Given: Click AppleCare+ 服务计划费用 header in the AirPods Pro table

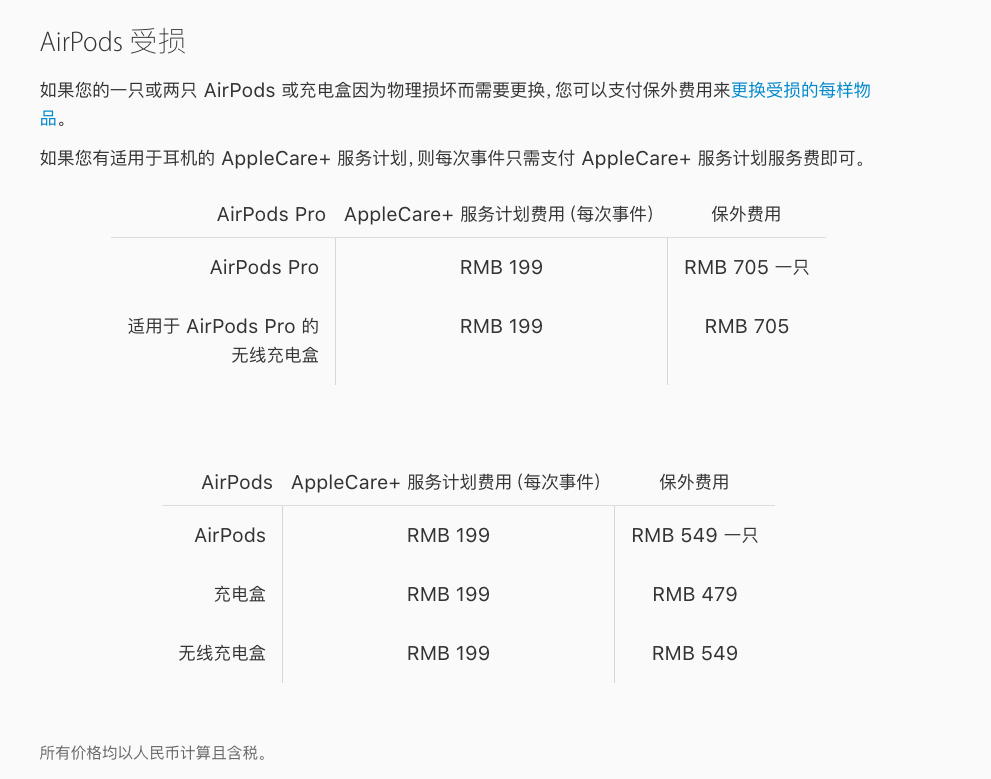Looking at the screenshot, I should [x=499, y=214].
